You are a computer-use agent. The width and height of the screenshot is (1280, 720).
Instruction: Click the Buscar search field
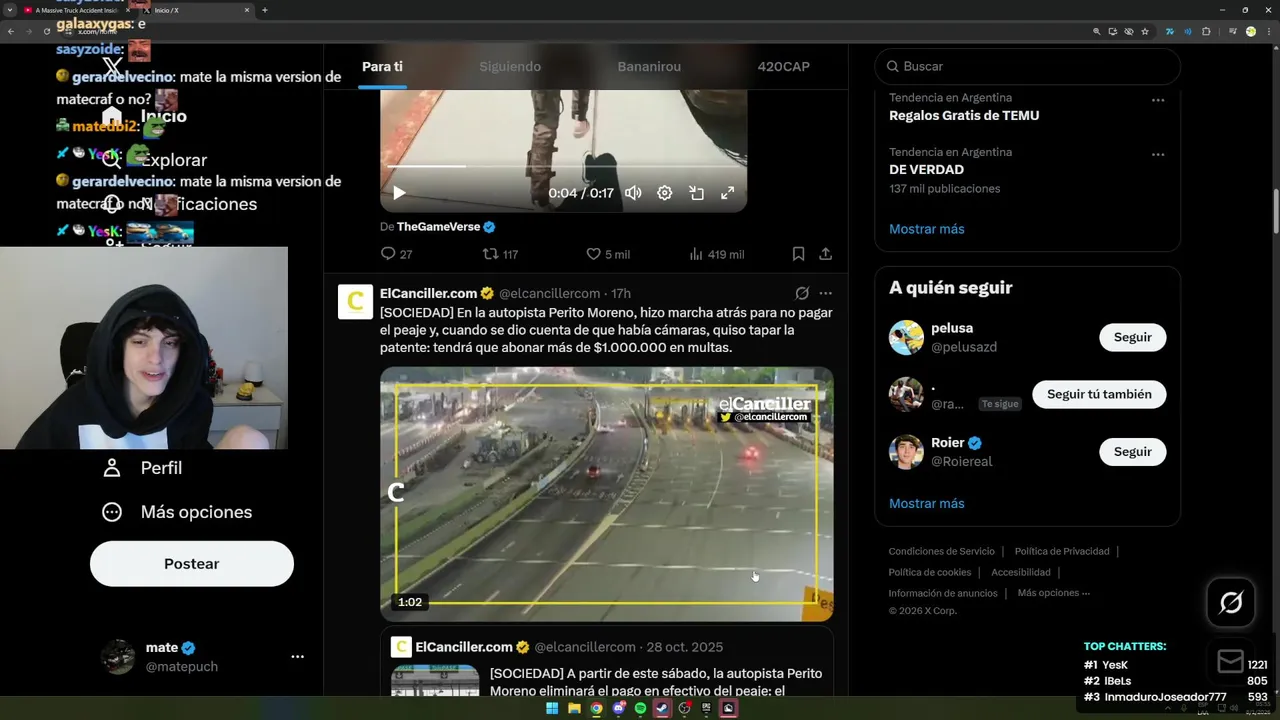tap(1028, 66)
